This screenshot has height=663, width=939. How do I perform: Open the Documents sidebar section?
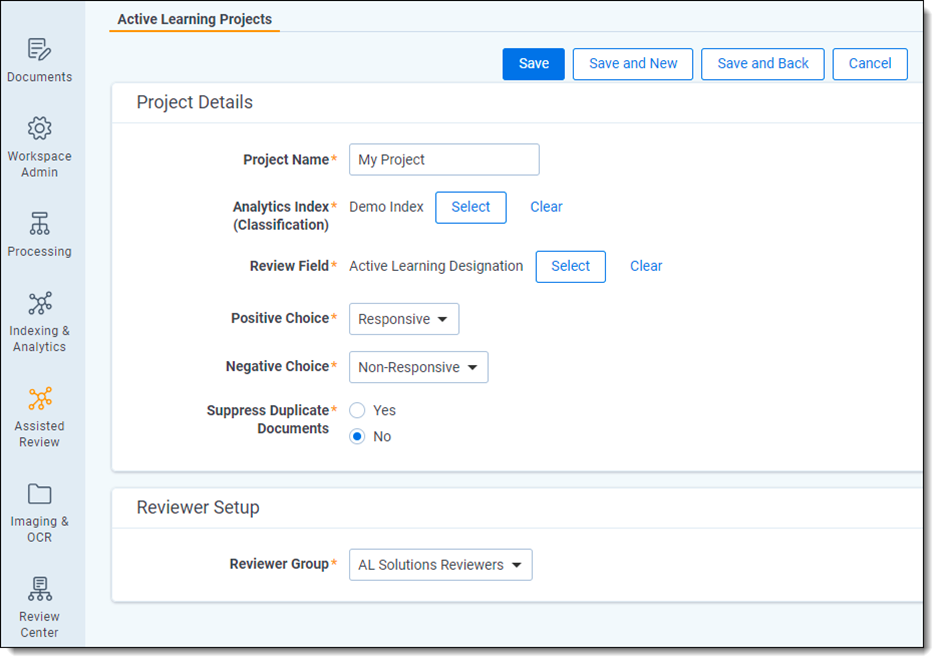tap(40, 60)
